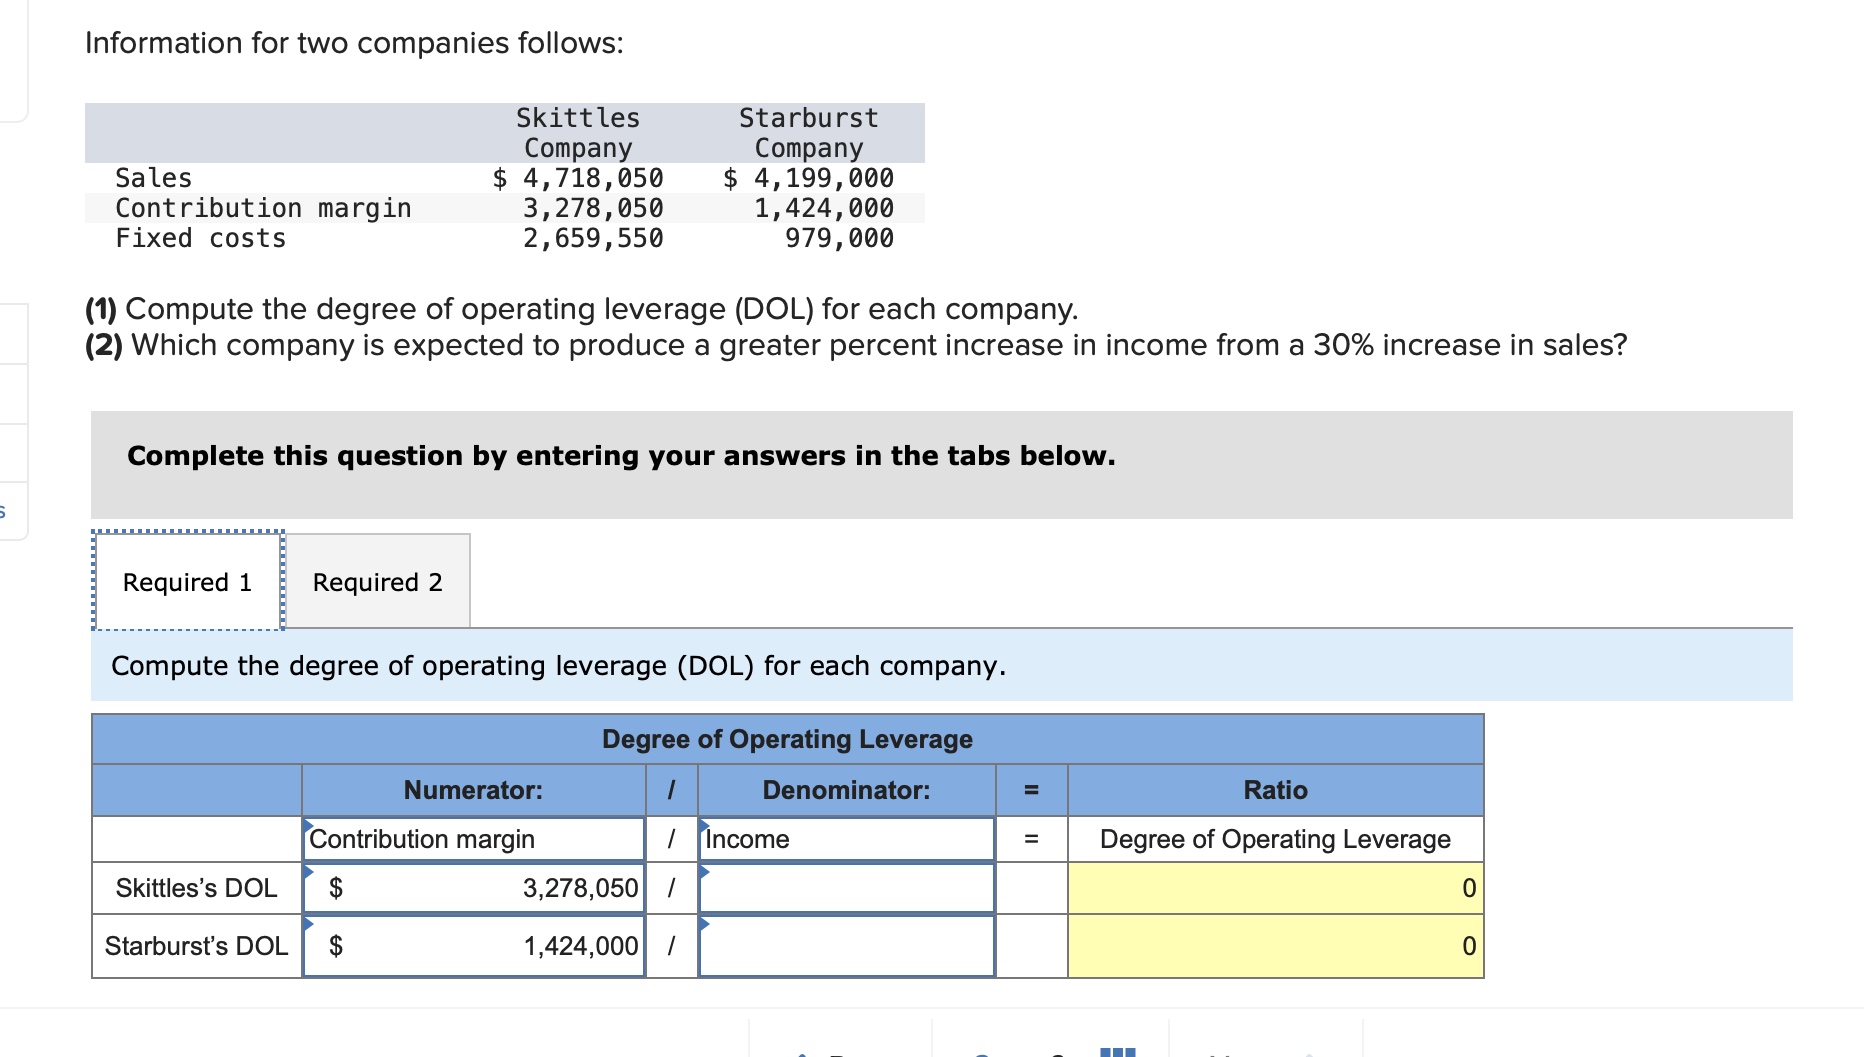1864x1057 pixels.
Task: Select Starburst's DOL denominator input field
Action: click(846, 946)
